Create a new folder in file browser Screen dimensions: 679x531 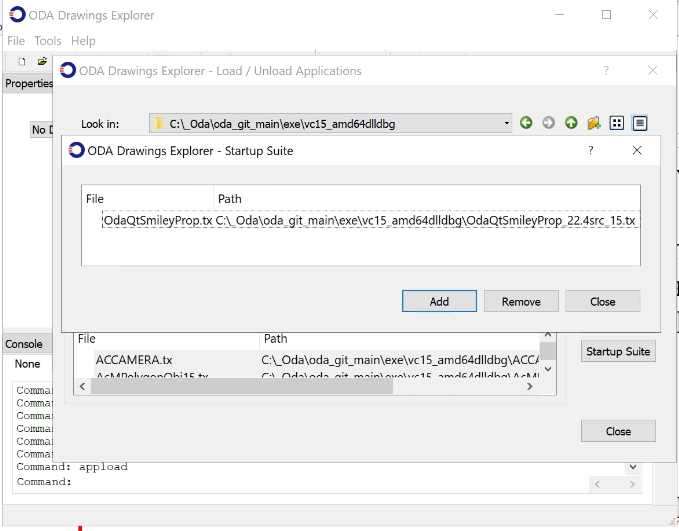(x=594, y=123)
